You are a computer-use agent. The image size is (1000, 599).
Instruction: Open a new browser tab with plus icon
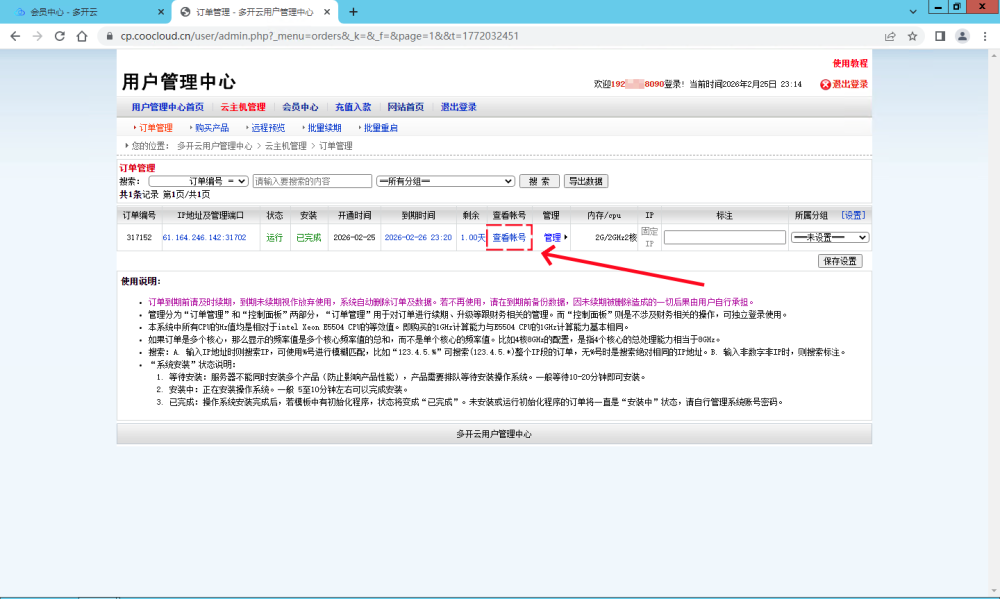pyautogui.click(x=353, y=12)
